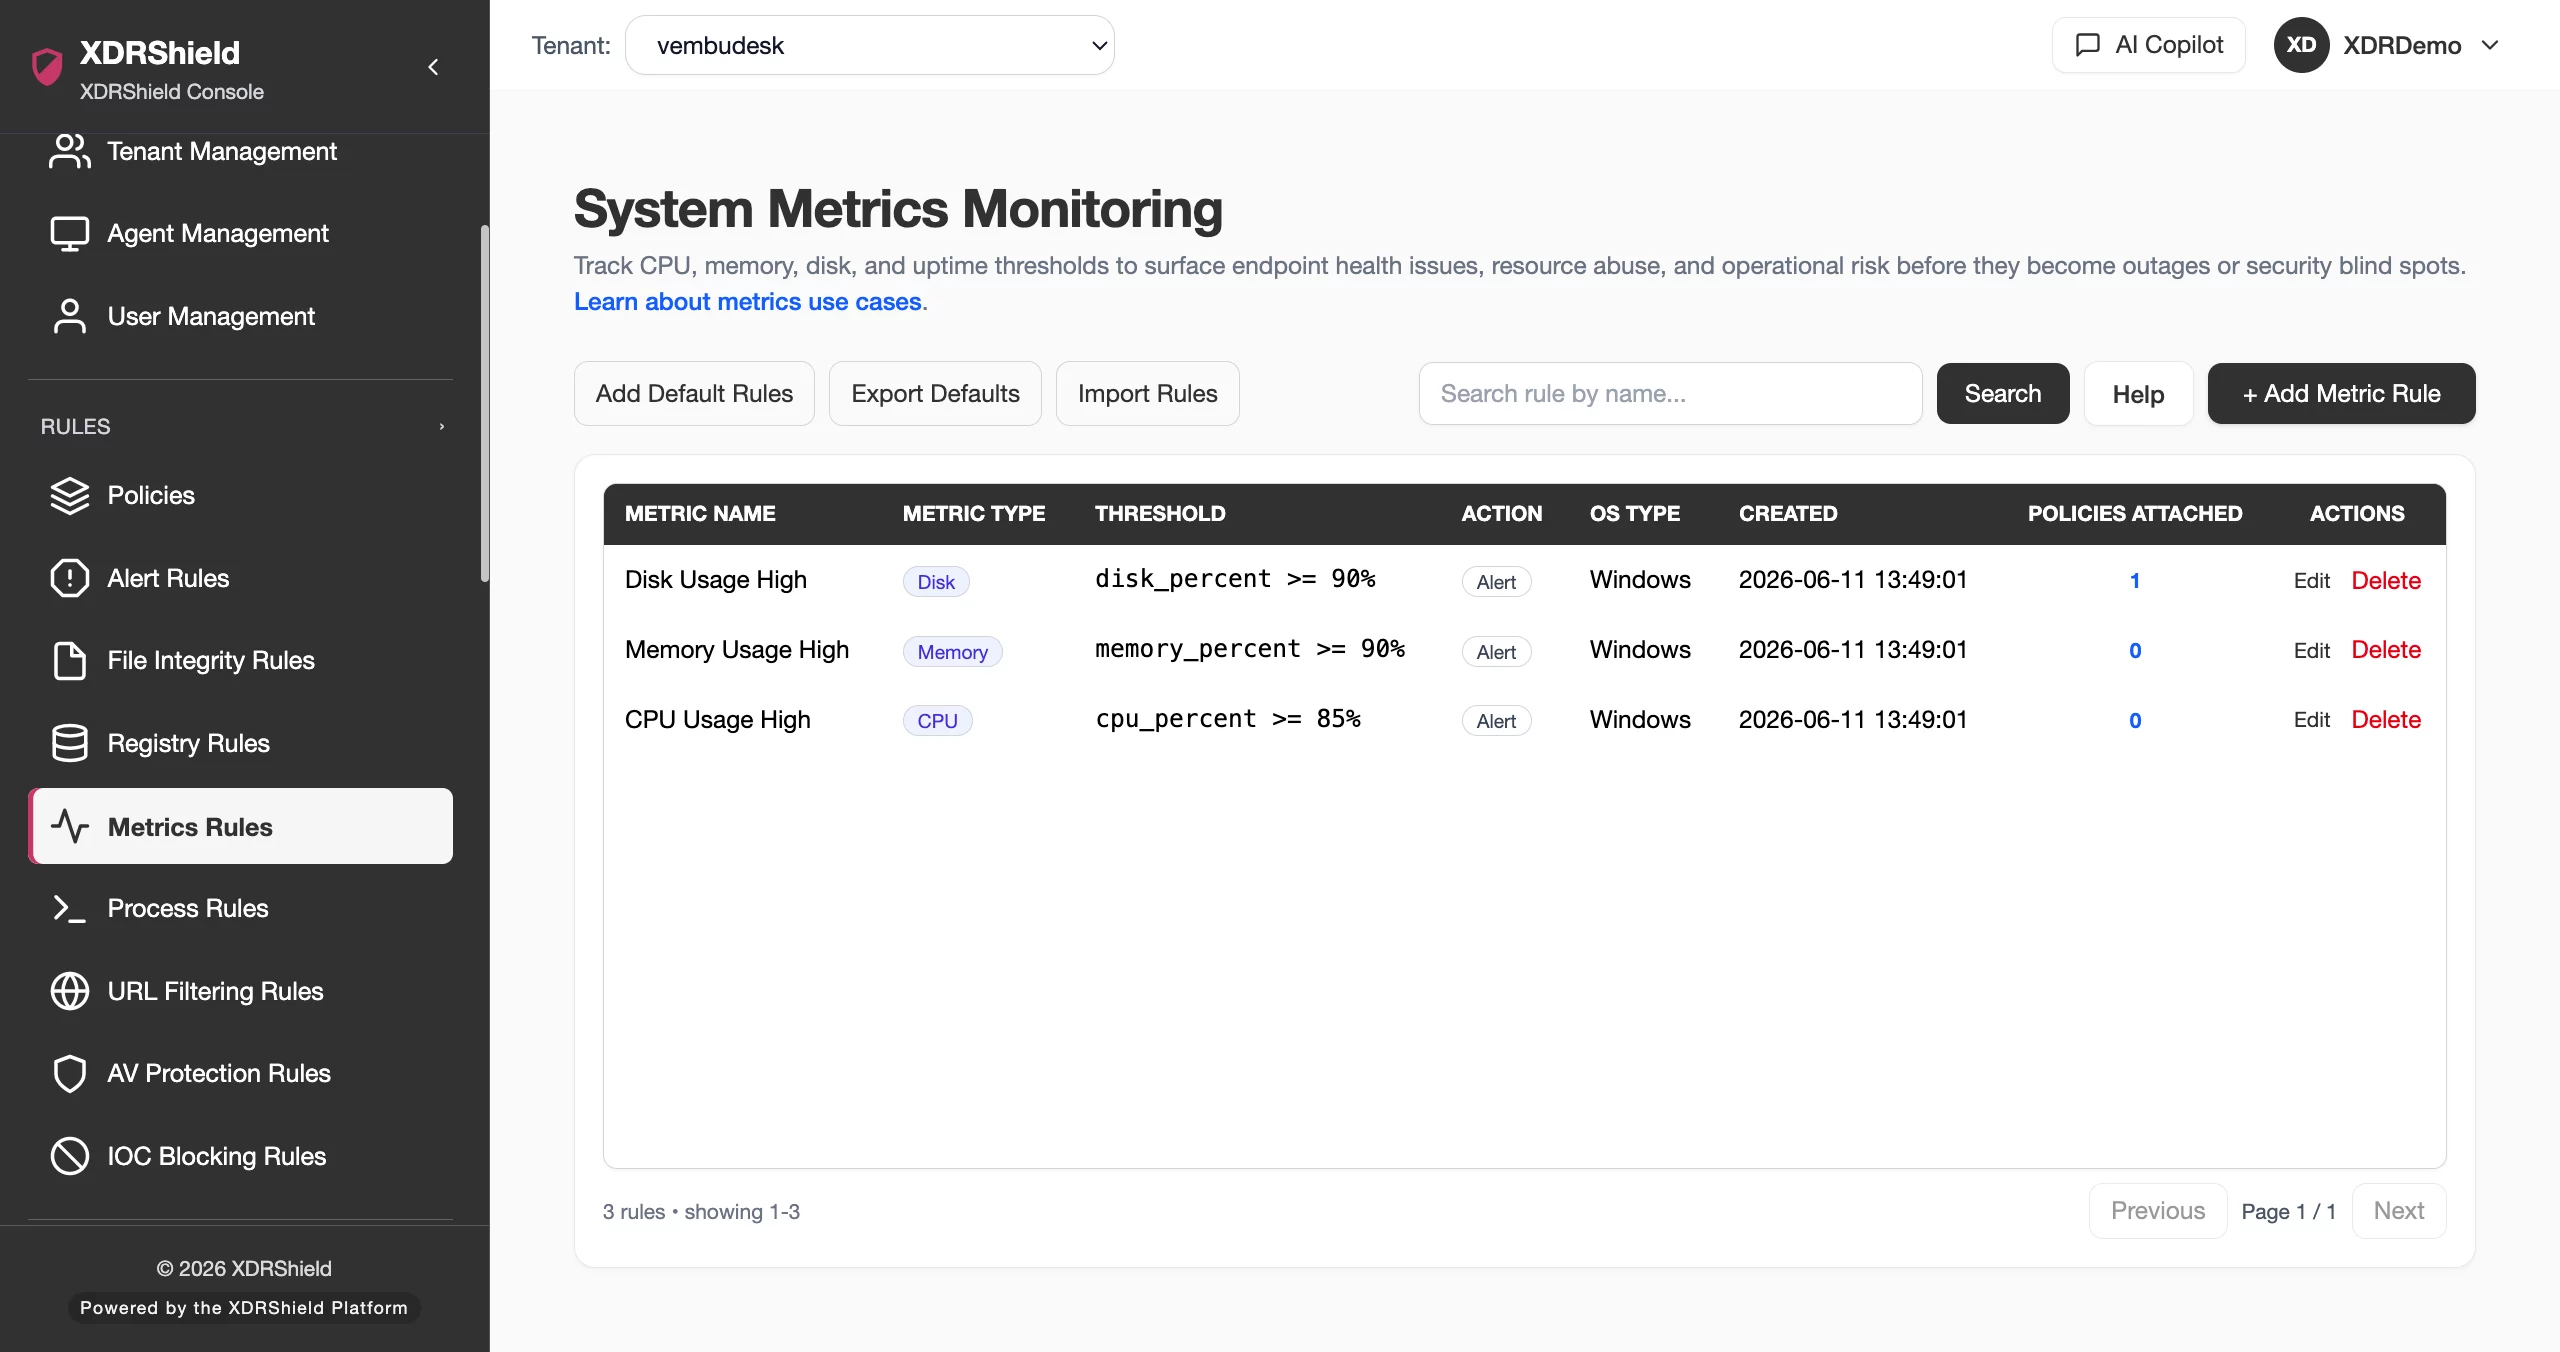Focus the Search rule by name field
The height and width of the screenshot is (1352, 2560).
pyautogui.click(x=1670, y=393)
